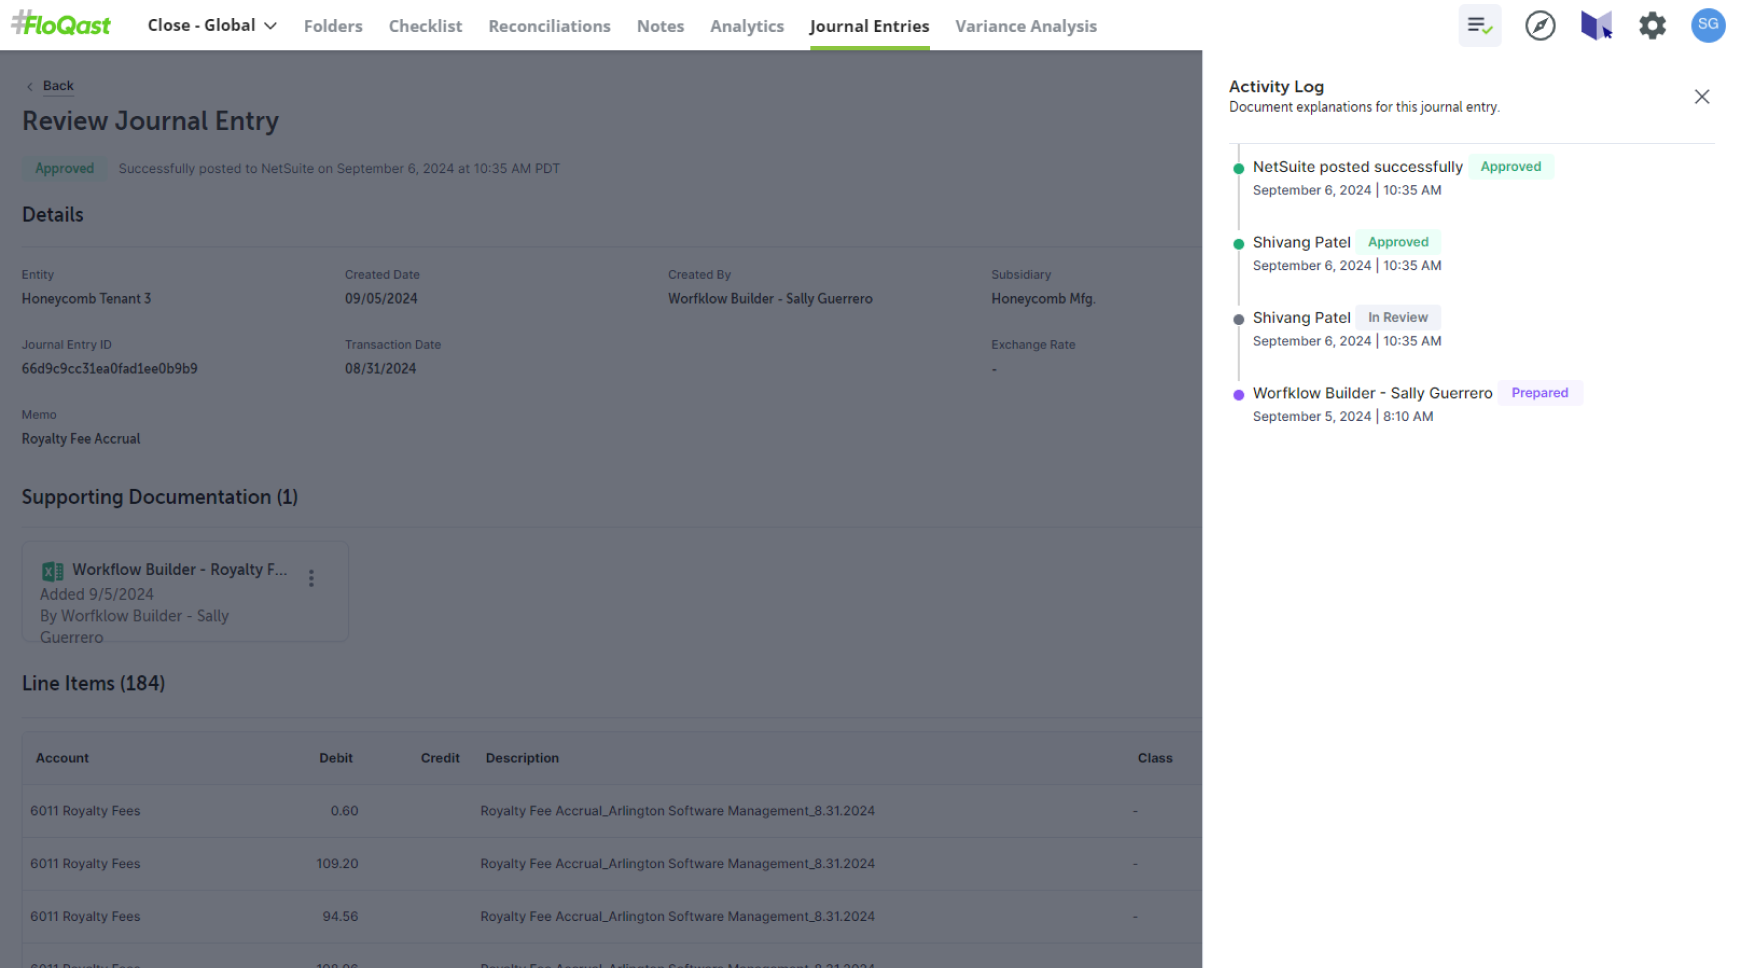1740x968 pixels.
Task: Select the 0.60 debit cell
Action: coord(344,811)
